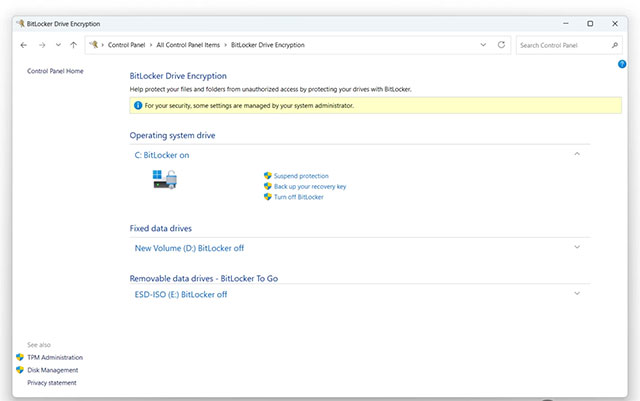Collapse the C: BitLocker on section
Viewport: 640px width, 401px height.
point(577,154)
